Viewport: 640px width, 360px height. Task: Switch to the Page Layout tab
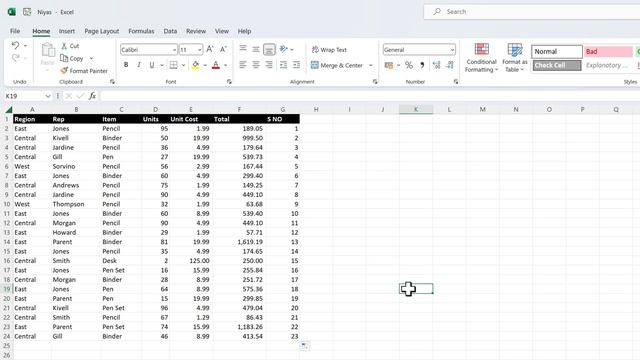click(x=102, y=31)
